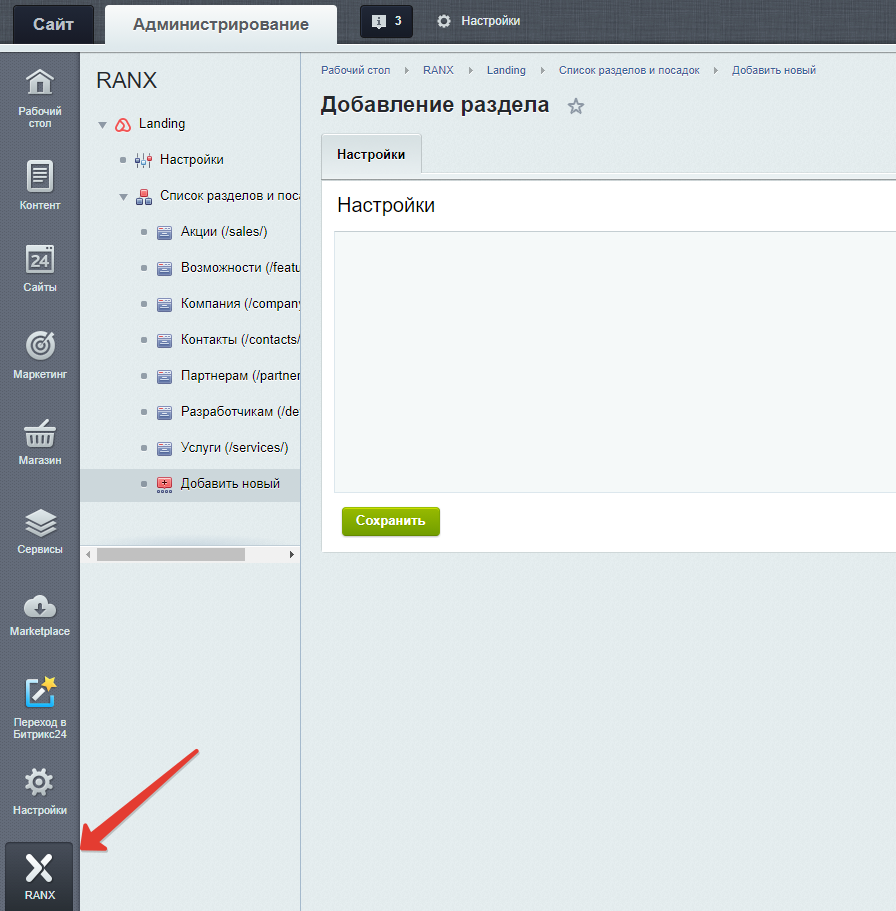This screenshot has height=911, width=896.
Task: Click the Партнерам page icon
Action: (164, 376)
